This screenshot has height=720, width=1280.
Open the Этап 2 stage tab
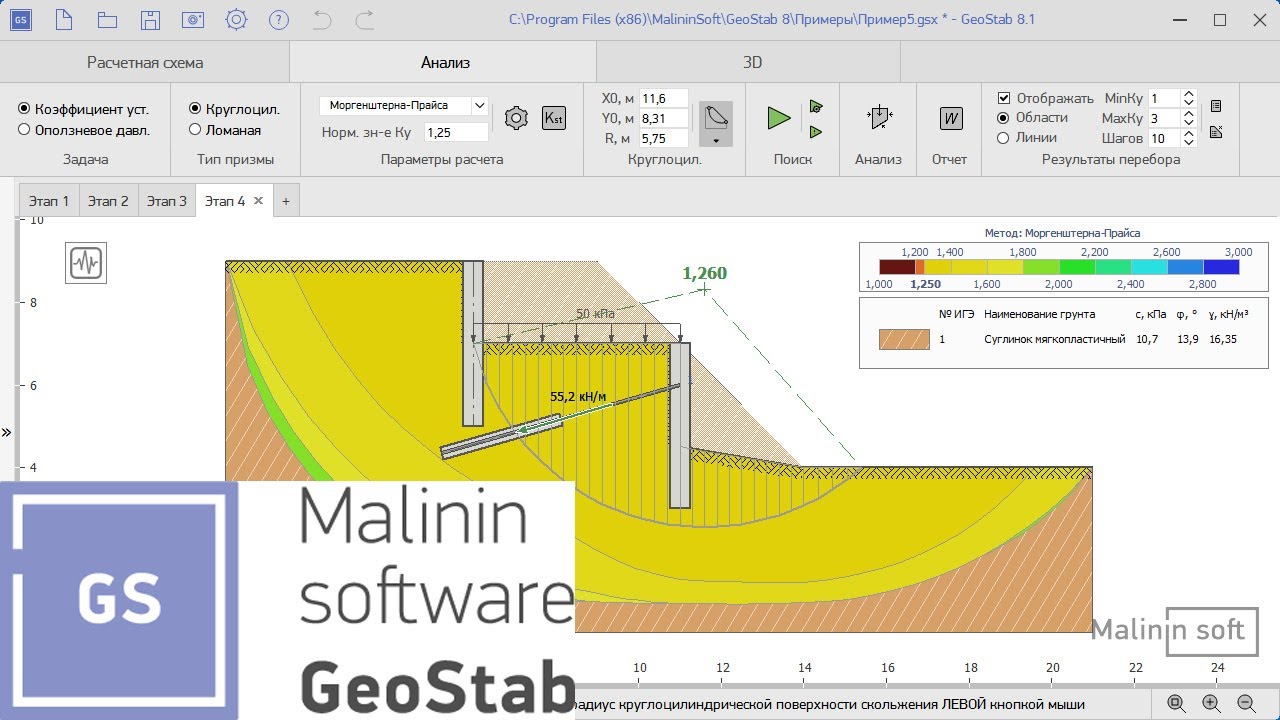[108, 201]
